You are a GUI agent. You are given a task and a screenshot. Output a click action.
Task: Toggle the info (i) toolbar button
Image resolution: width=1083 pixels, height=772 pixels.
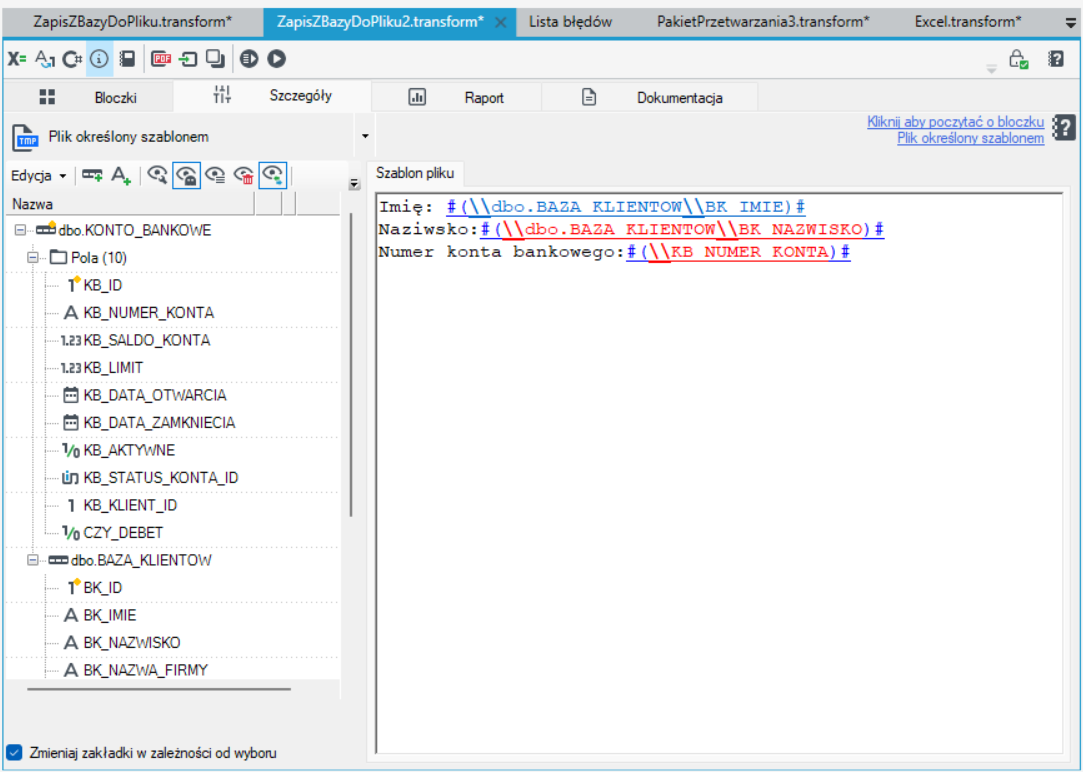[x=99, y=59]
